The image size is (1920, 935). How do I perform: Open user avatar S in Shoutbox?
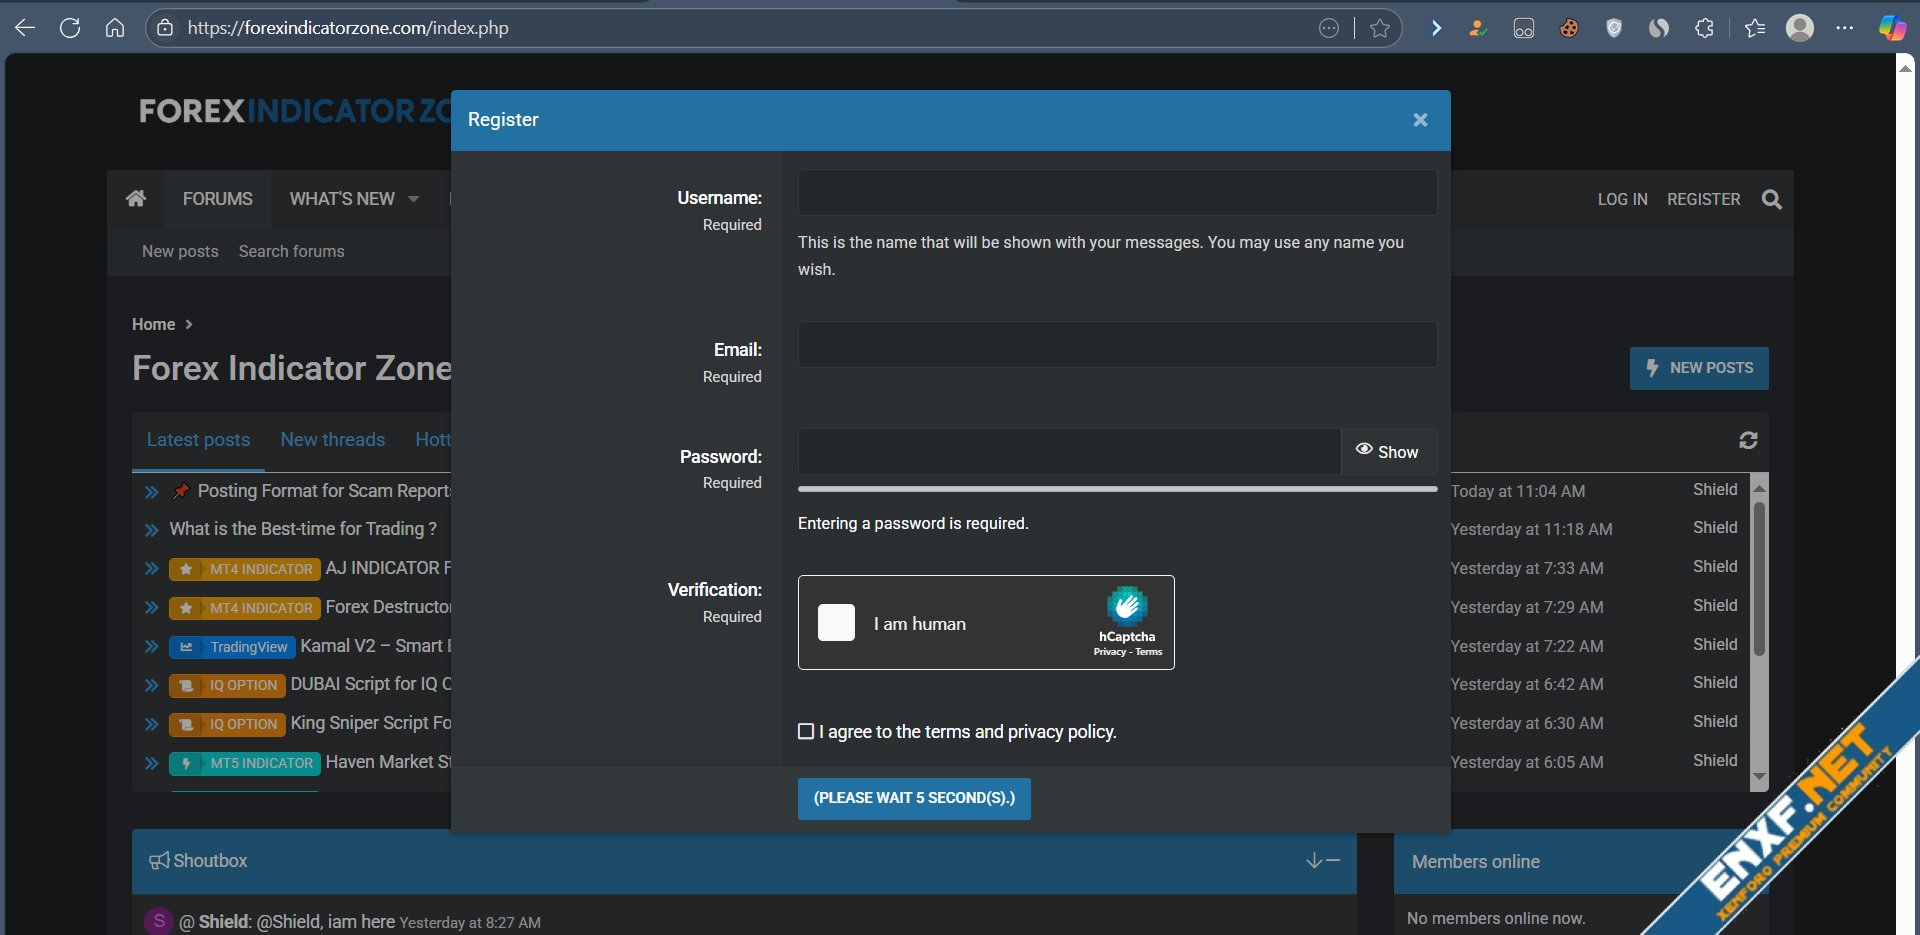click(159, 921)
